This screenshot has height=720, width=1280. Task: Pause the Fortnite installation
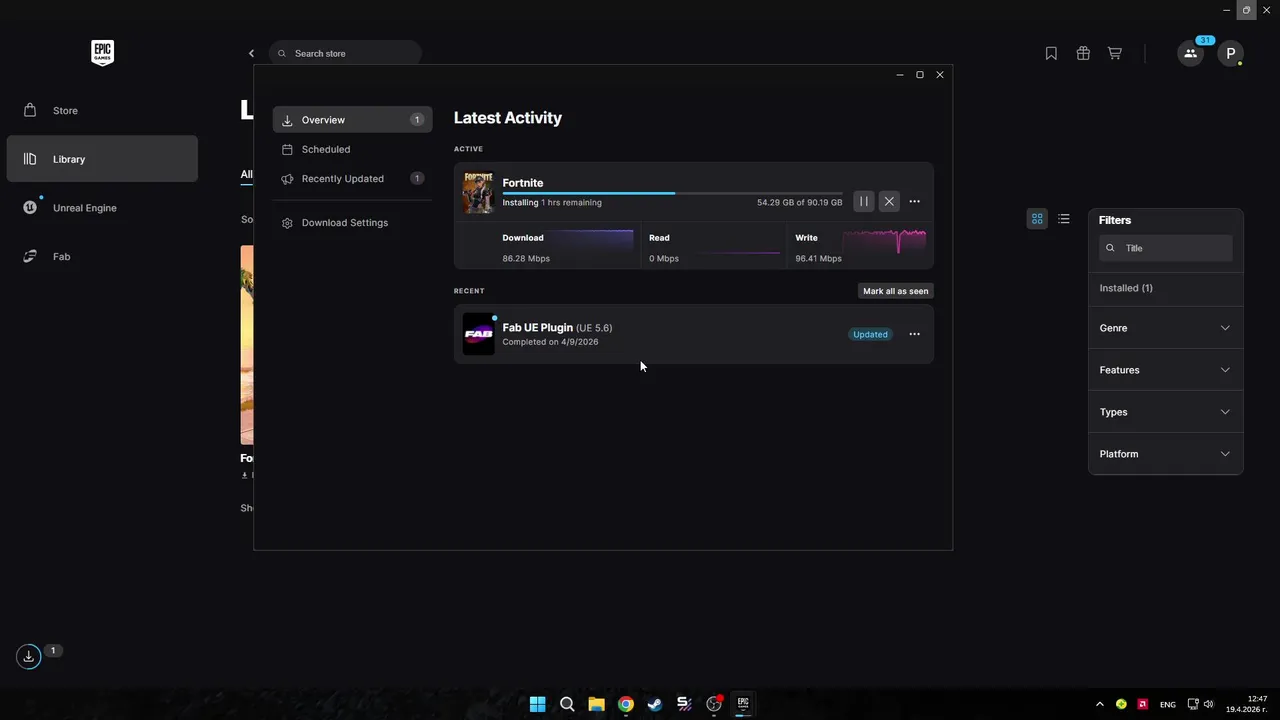pyautogui.click(x=864, y=201)
